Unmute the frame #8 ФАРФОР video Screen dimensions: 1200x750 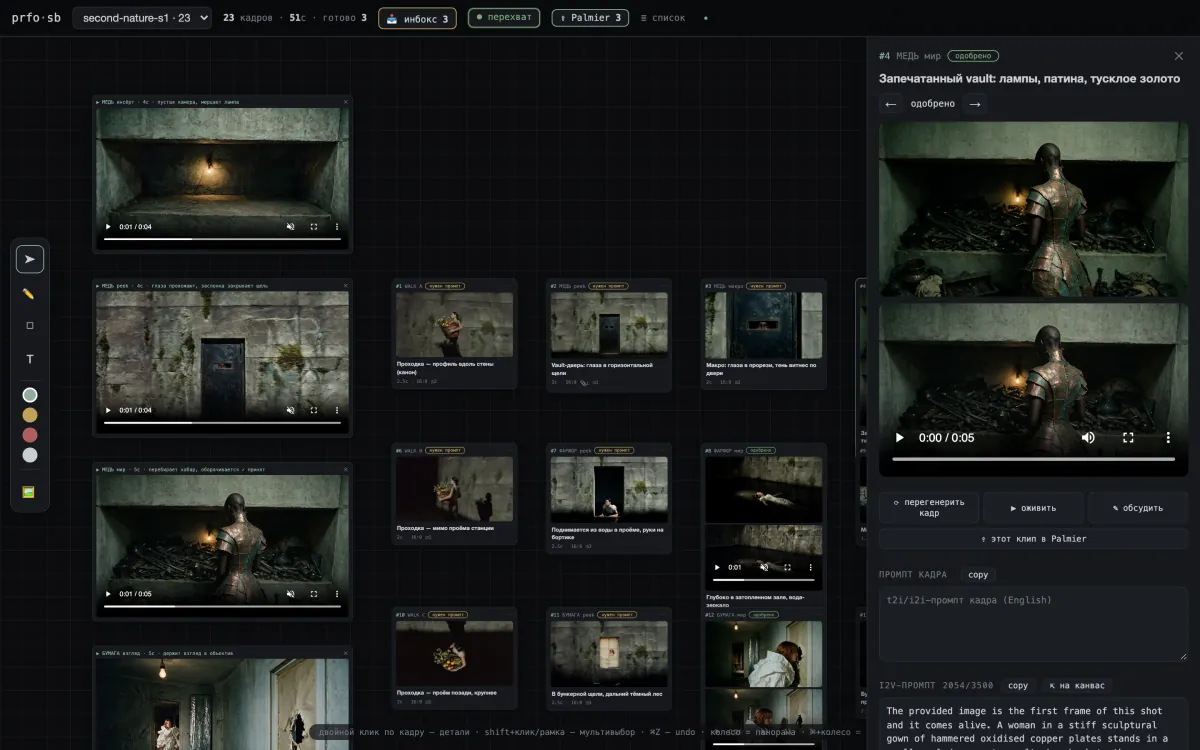coord(765,567)
